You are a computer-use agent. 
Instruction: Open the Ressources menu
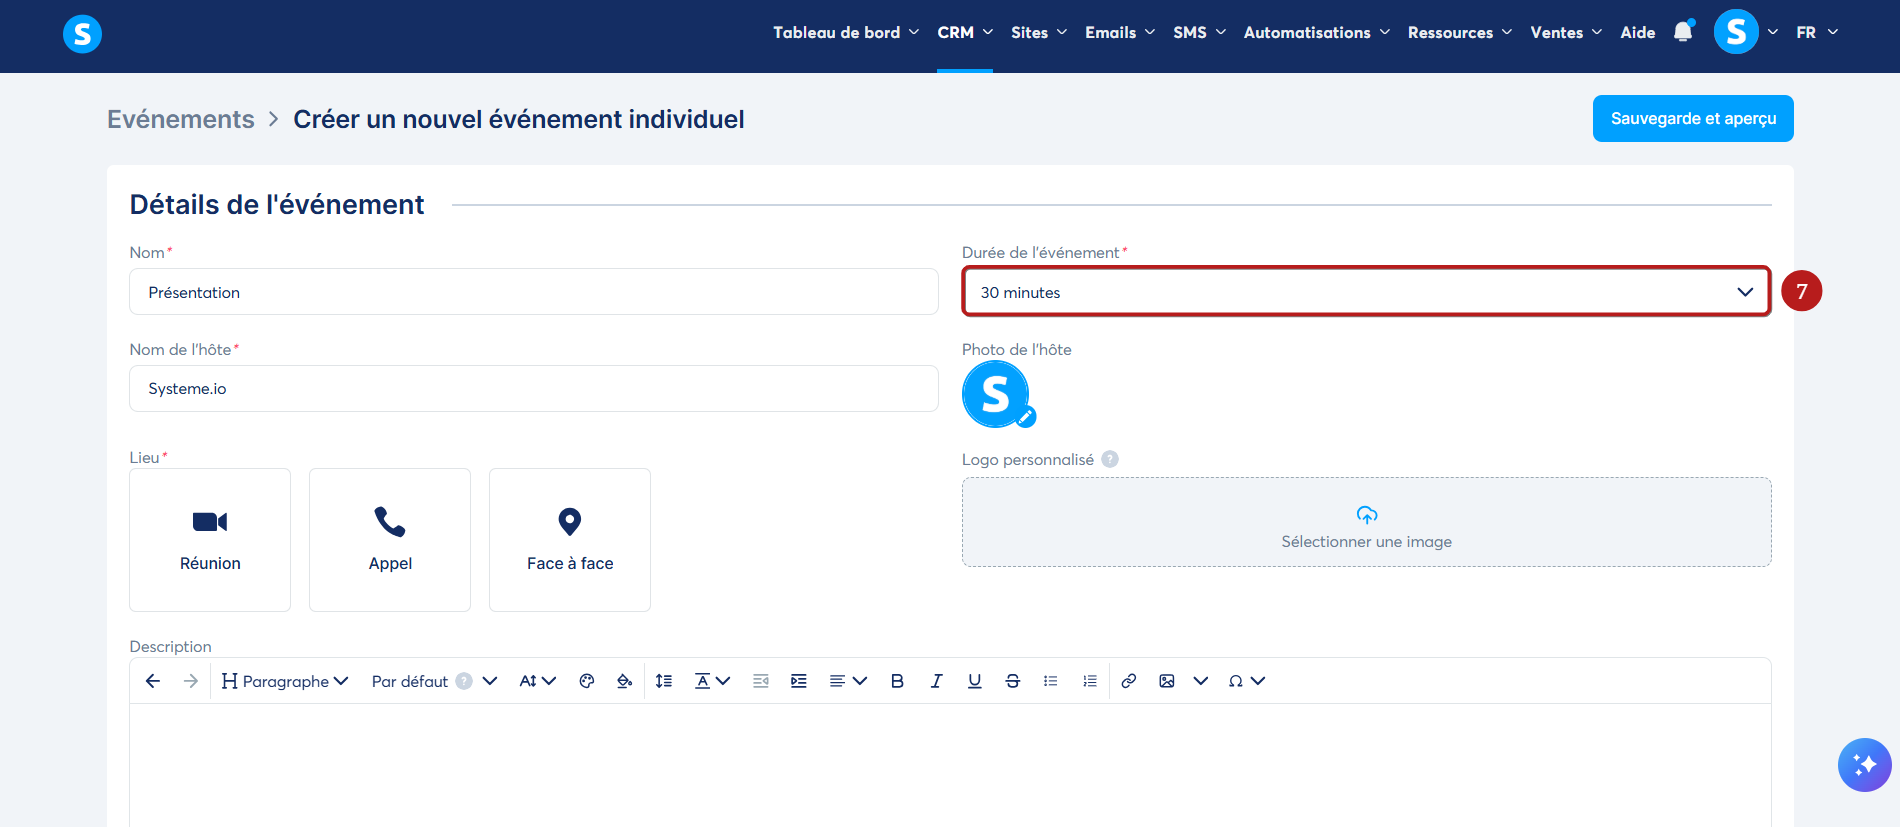(x=1460, y=32)
